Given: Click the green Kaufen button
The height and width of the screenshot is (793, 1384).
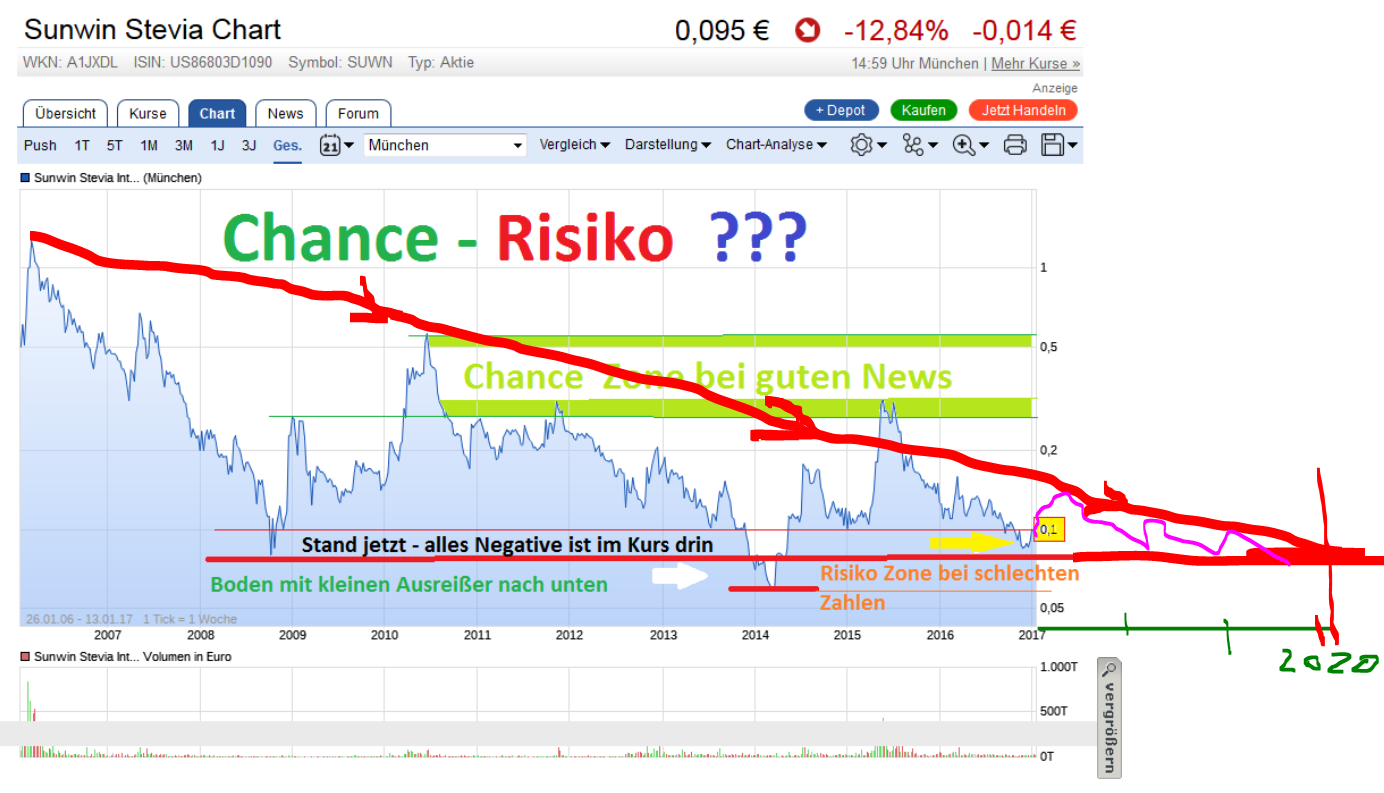Looking at the screenshot, I should pos(924,110).
